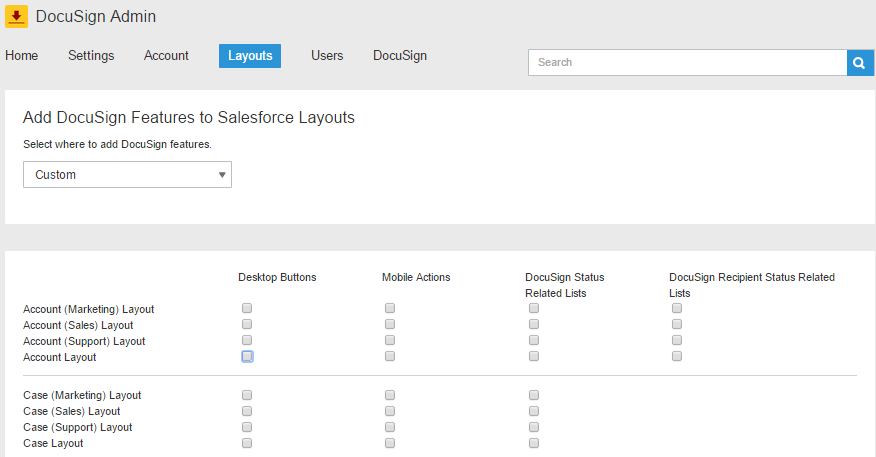This screenshot has width=876, height=457.
Task: Switch to the Account tab
Action: (x=166, y=56)
